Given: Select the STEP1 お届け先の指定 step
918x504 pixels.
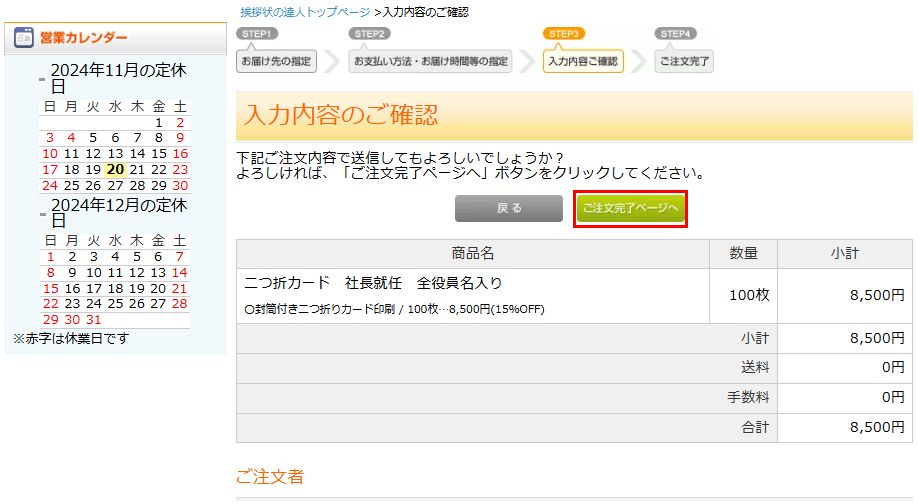Looking at the screenshot, I should click(276, 61).
